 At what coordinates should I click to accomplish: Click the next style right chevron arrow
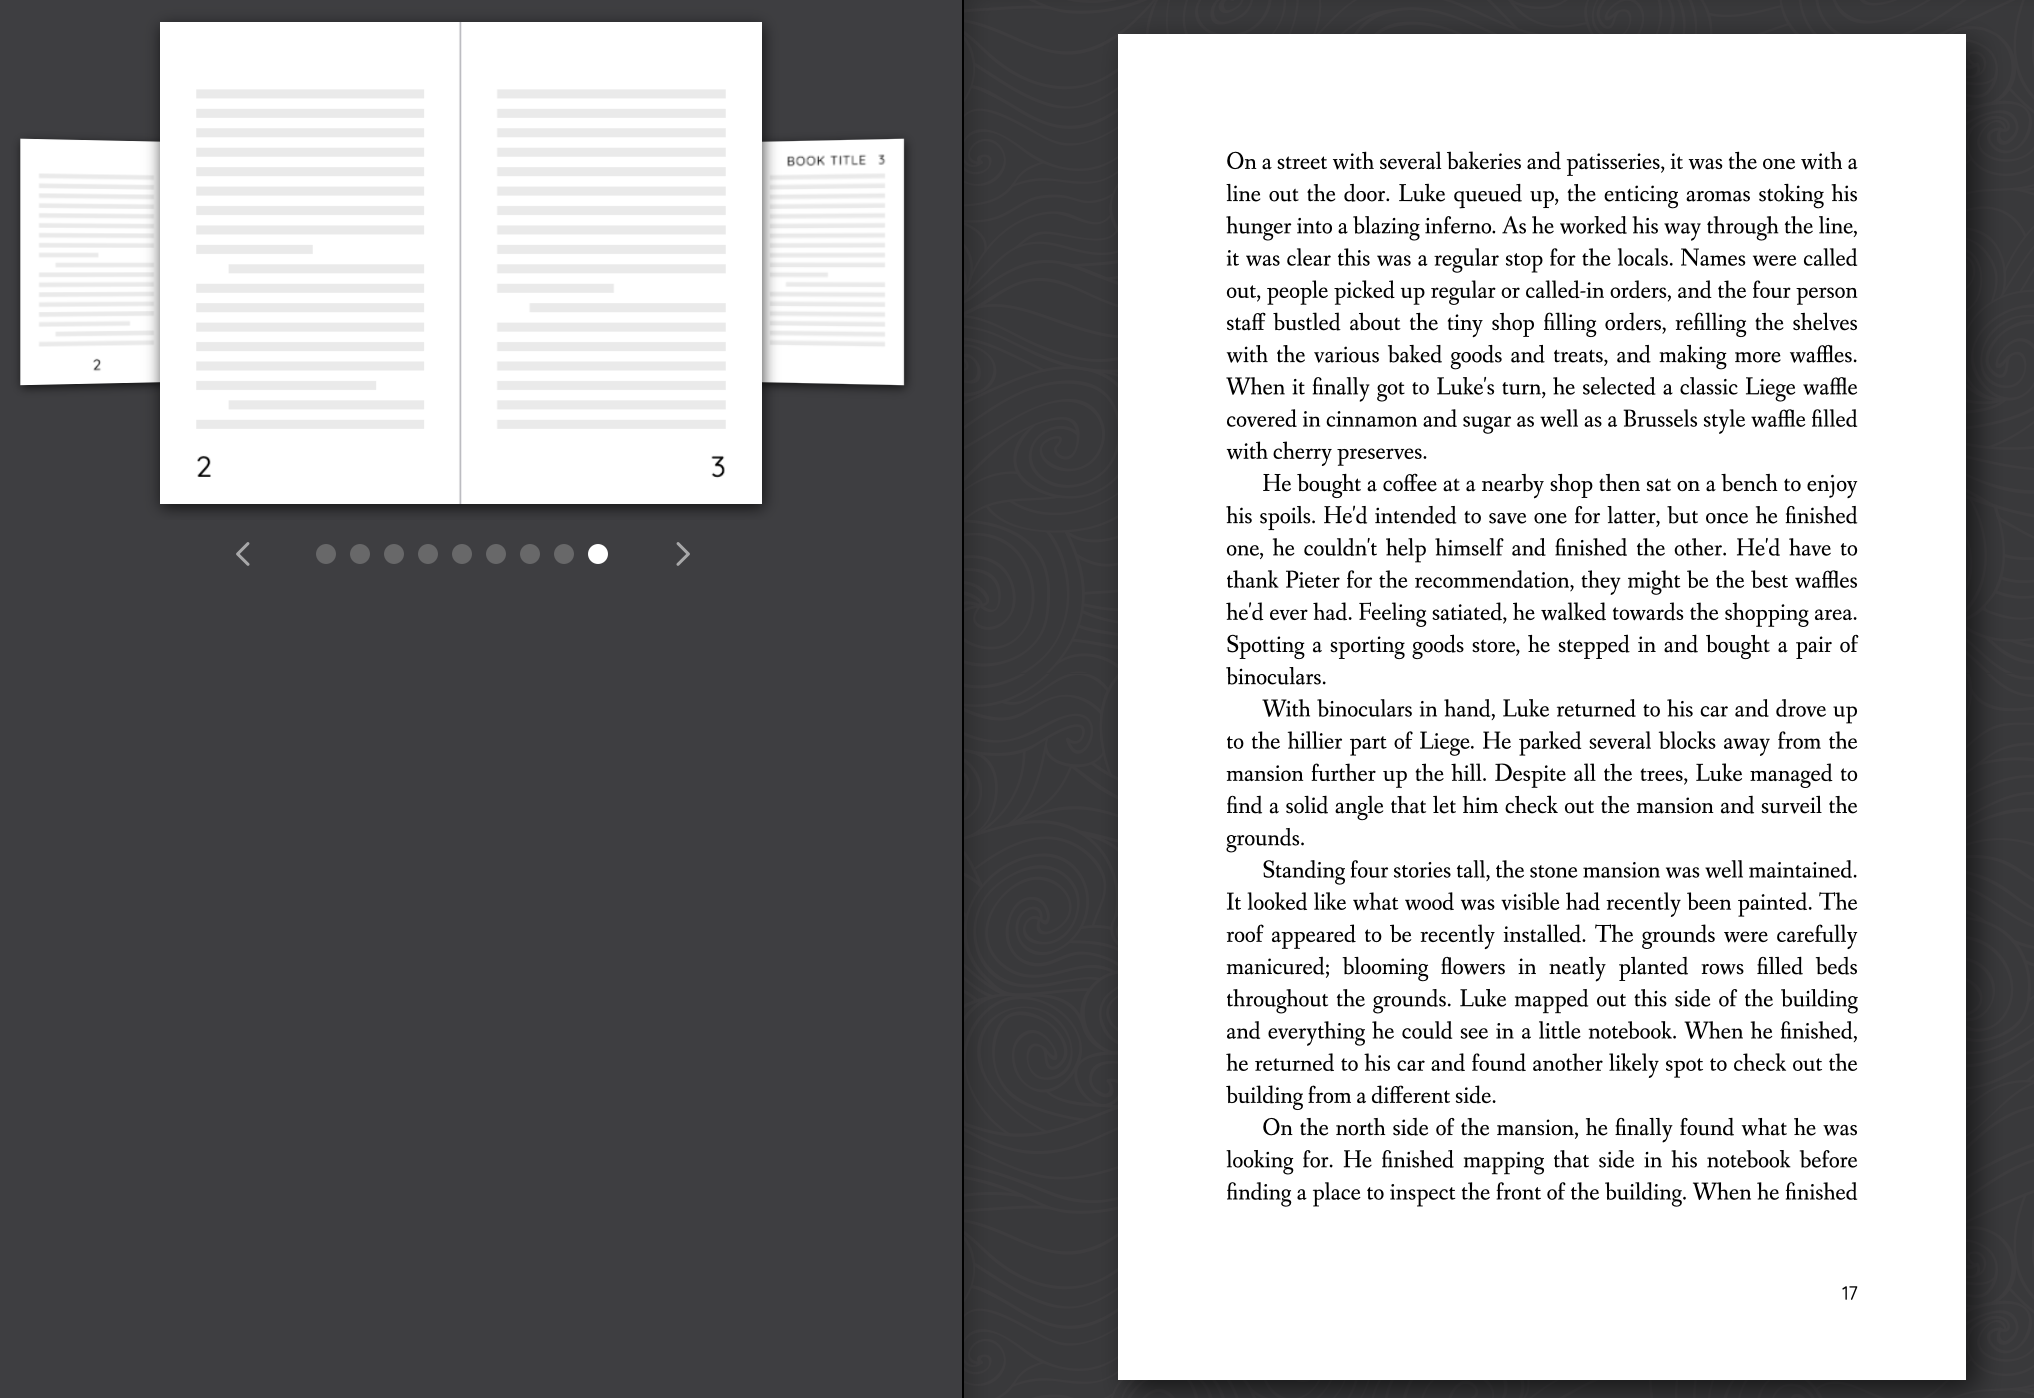[x=683, y=554]
